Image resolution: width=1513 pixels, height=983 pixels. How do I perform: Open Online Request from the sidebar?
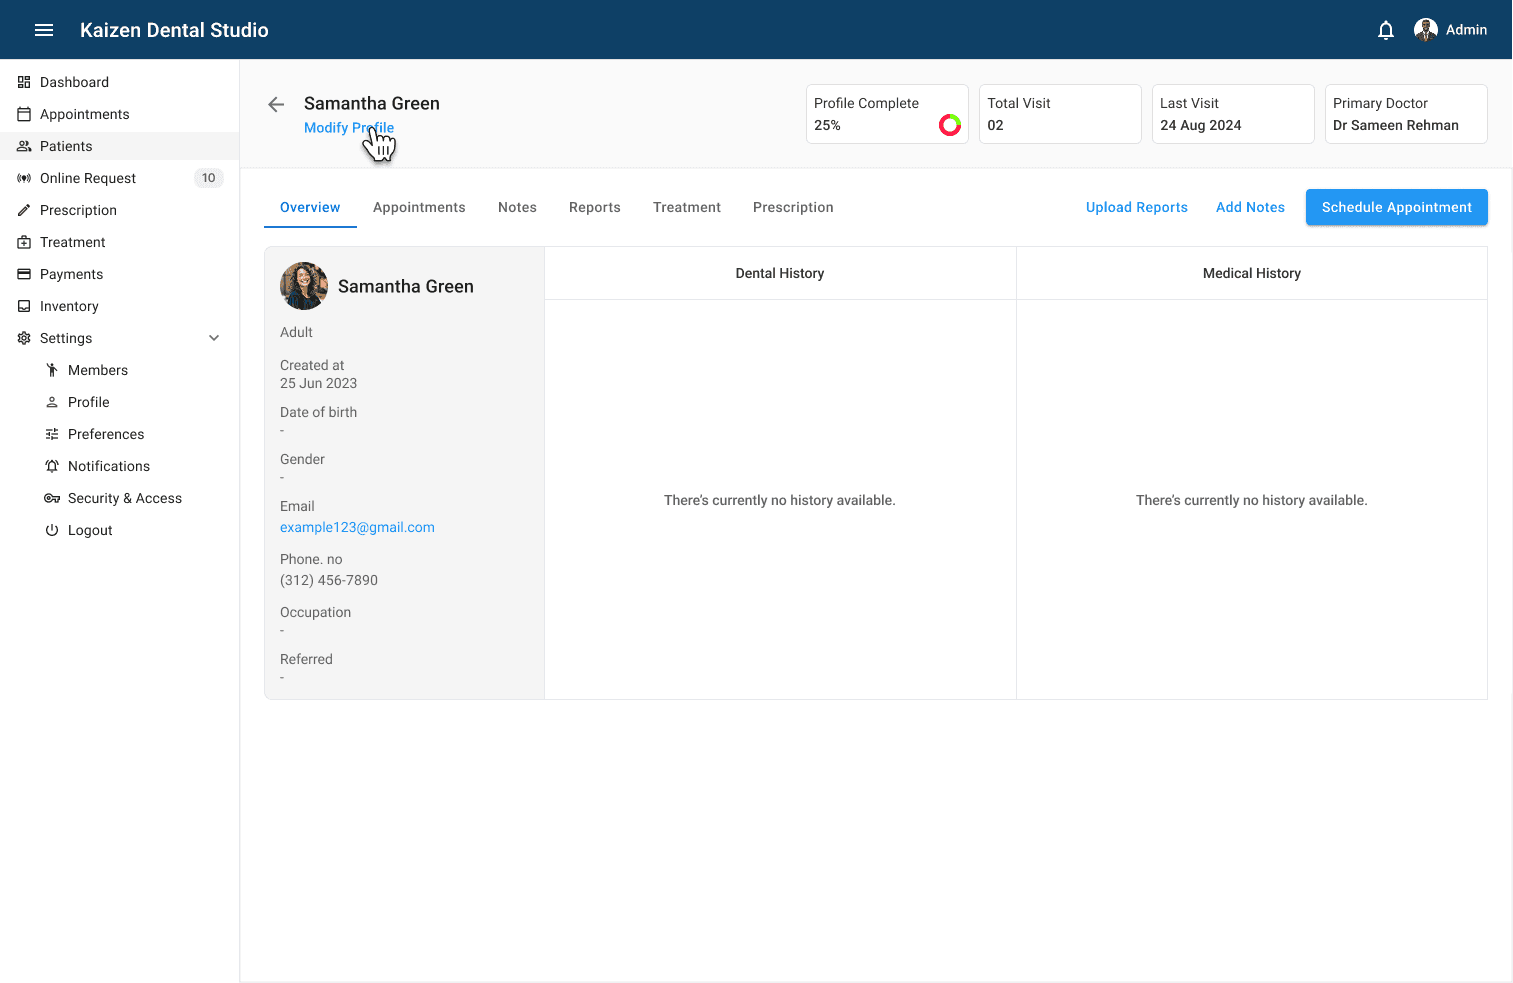(25, 178)
